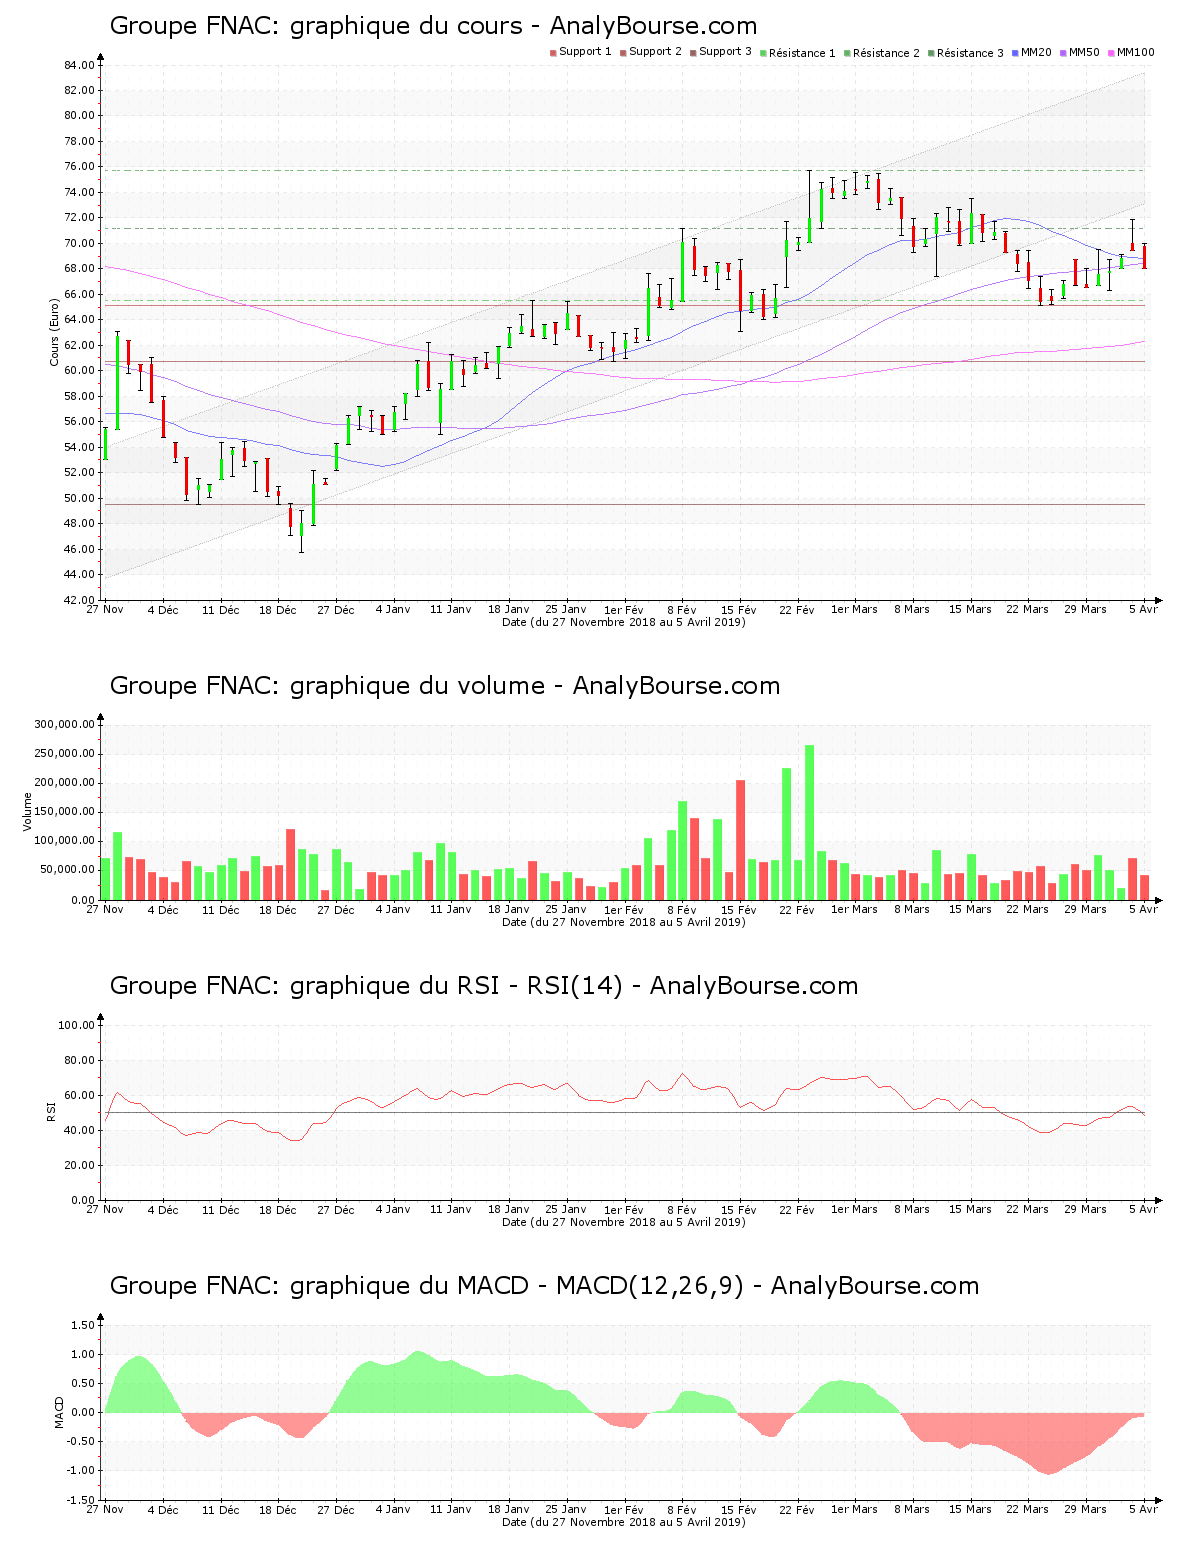The image size is (1200, 1550).
Task: Click the date range caption under MACD chart
Action: [x=624, y=1522]
